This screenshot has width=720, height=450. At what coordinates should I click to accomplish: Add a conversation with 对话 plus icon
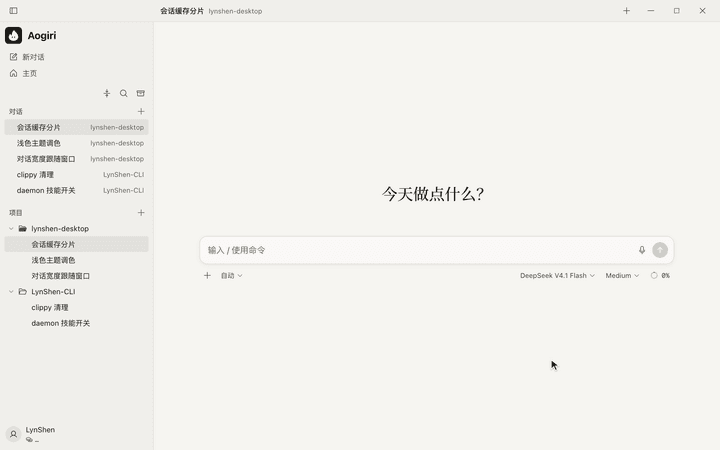[141, 112]
